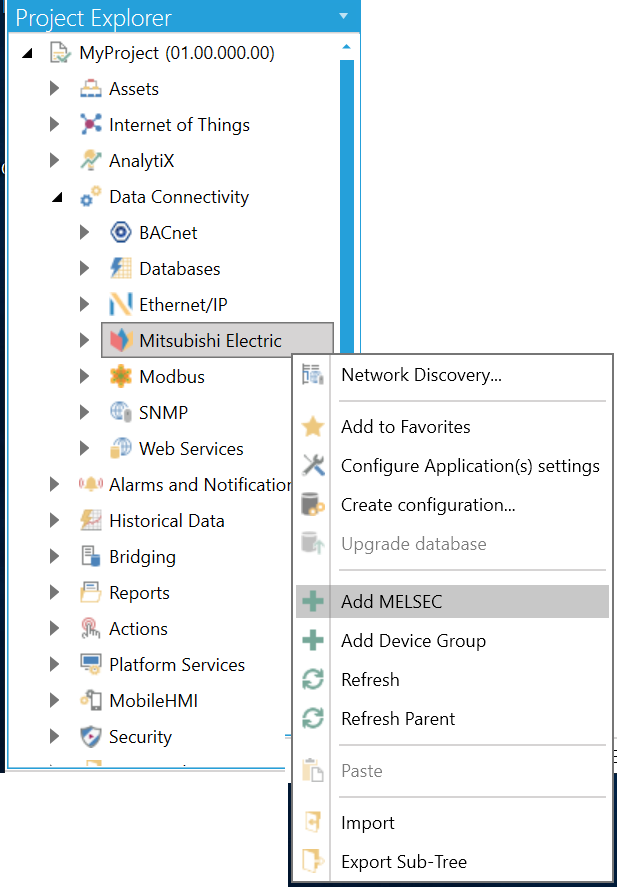Click the Databases lightning grid icon
The image size is (617, 893).
(x=121, y=268)
